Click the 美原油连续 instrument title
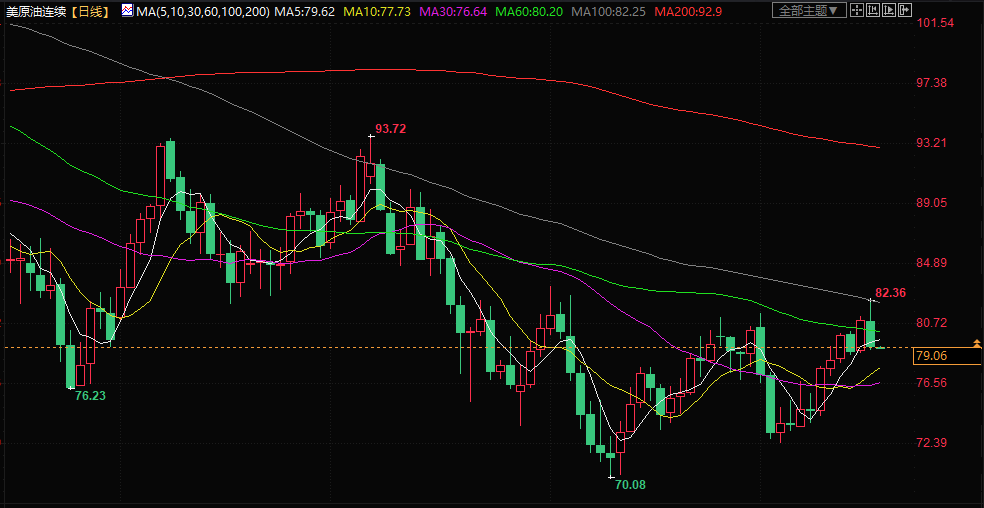This screenshot has width=984, height=508. pyautogui.click(x=38, y=11)
